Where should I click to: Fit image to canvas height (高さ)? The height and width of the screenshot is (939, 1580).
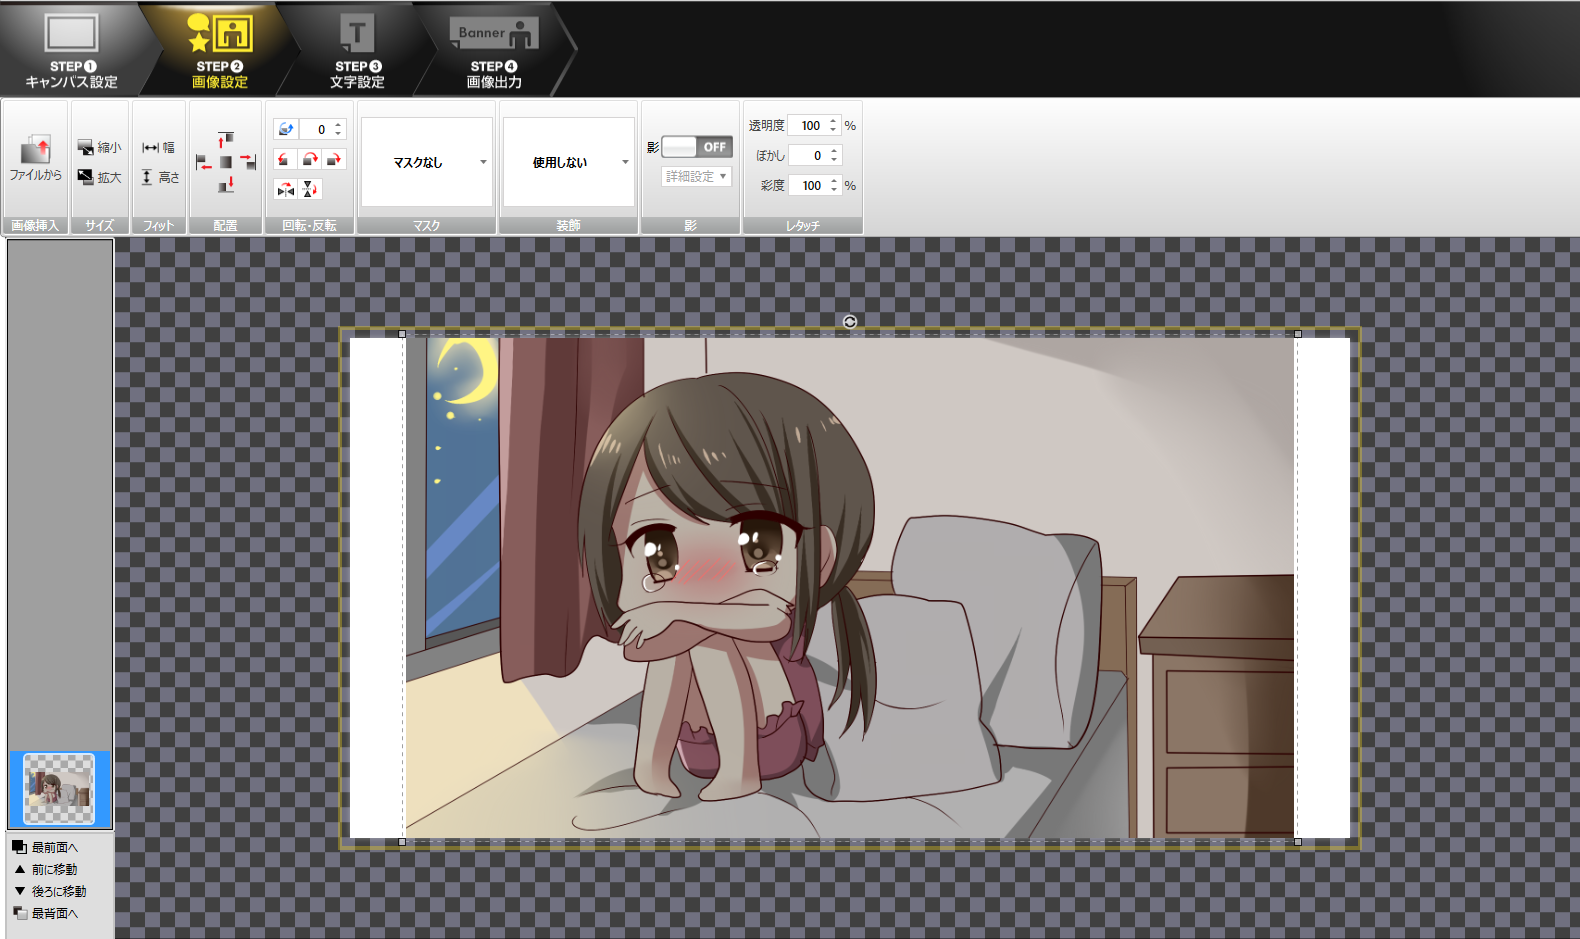[159, 178]
